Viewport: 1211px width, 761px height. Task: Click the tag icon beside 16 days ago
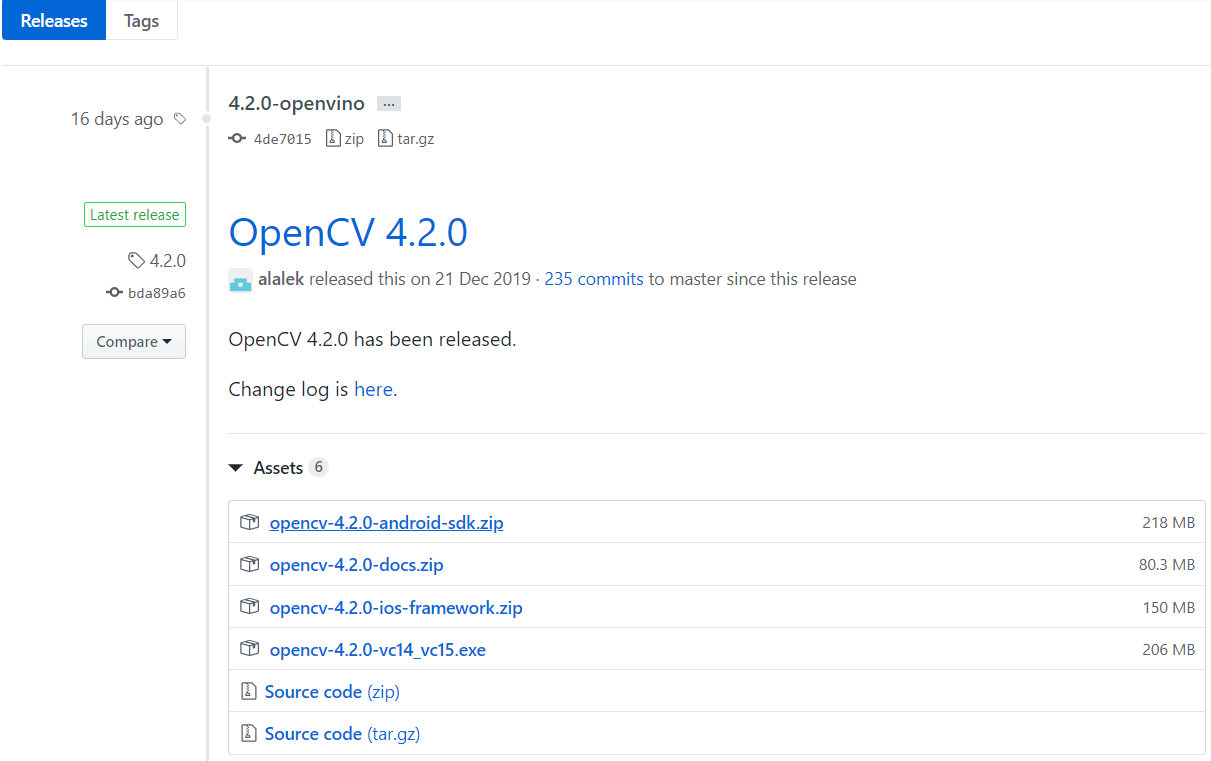point(180,119)
